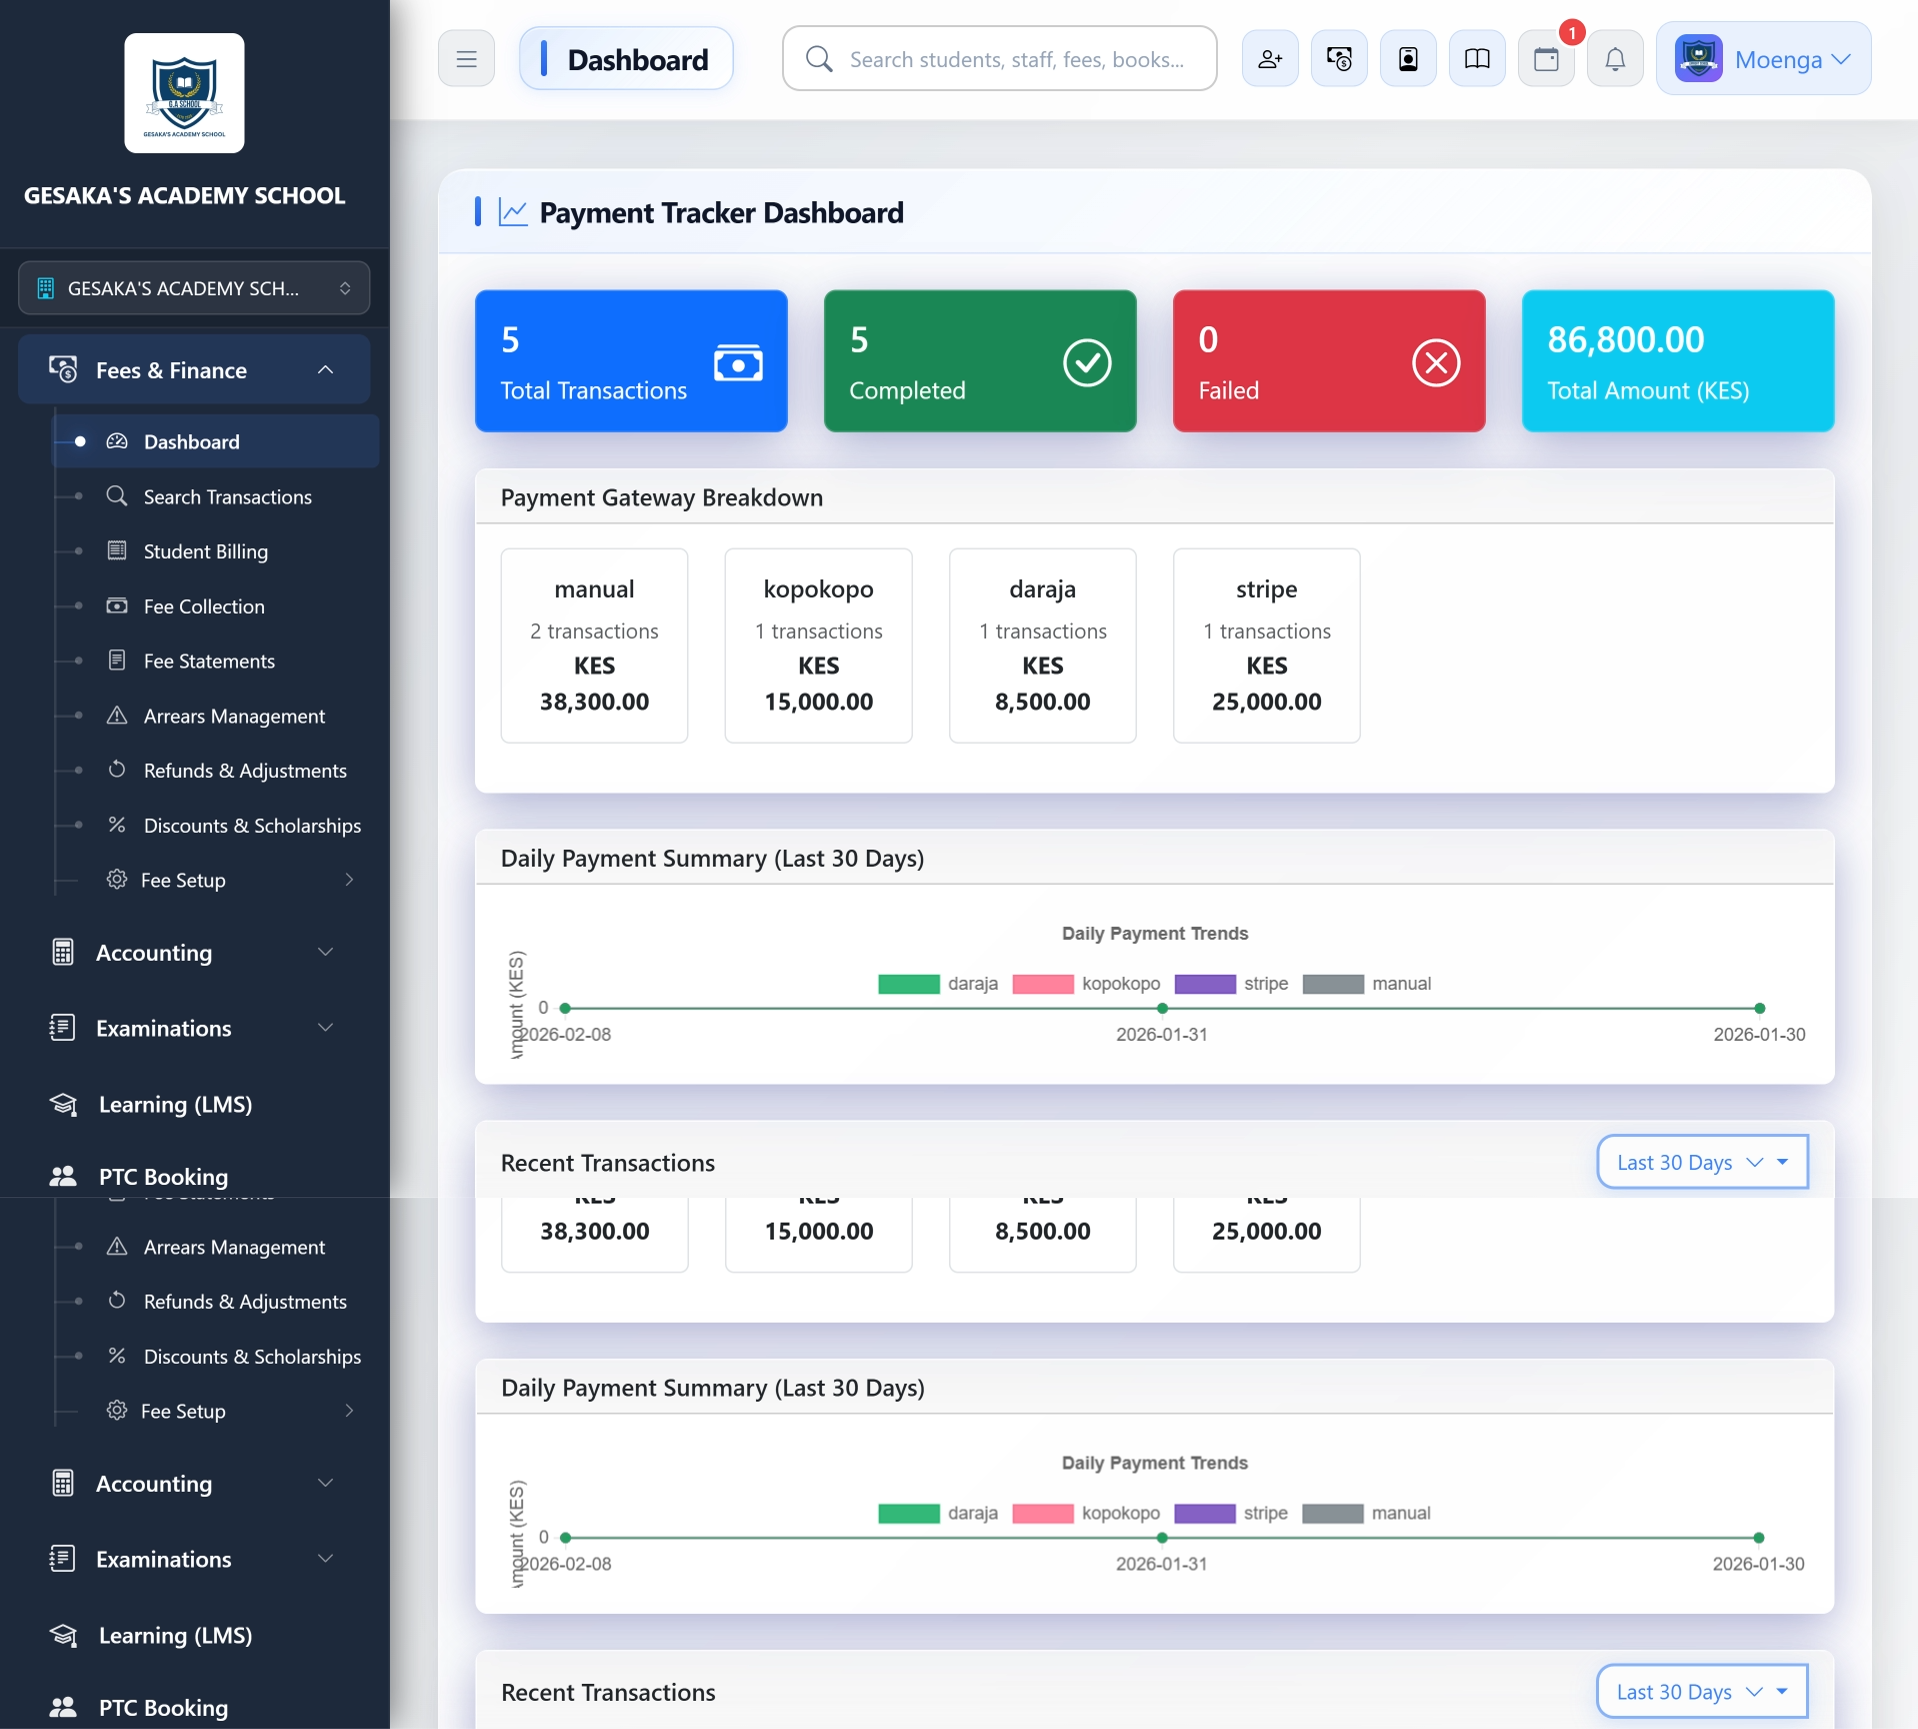
Task: Click the blue Total Transactions card
Action: point(631,361)
